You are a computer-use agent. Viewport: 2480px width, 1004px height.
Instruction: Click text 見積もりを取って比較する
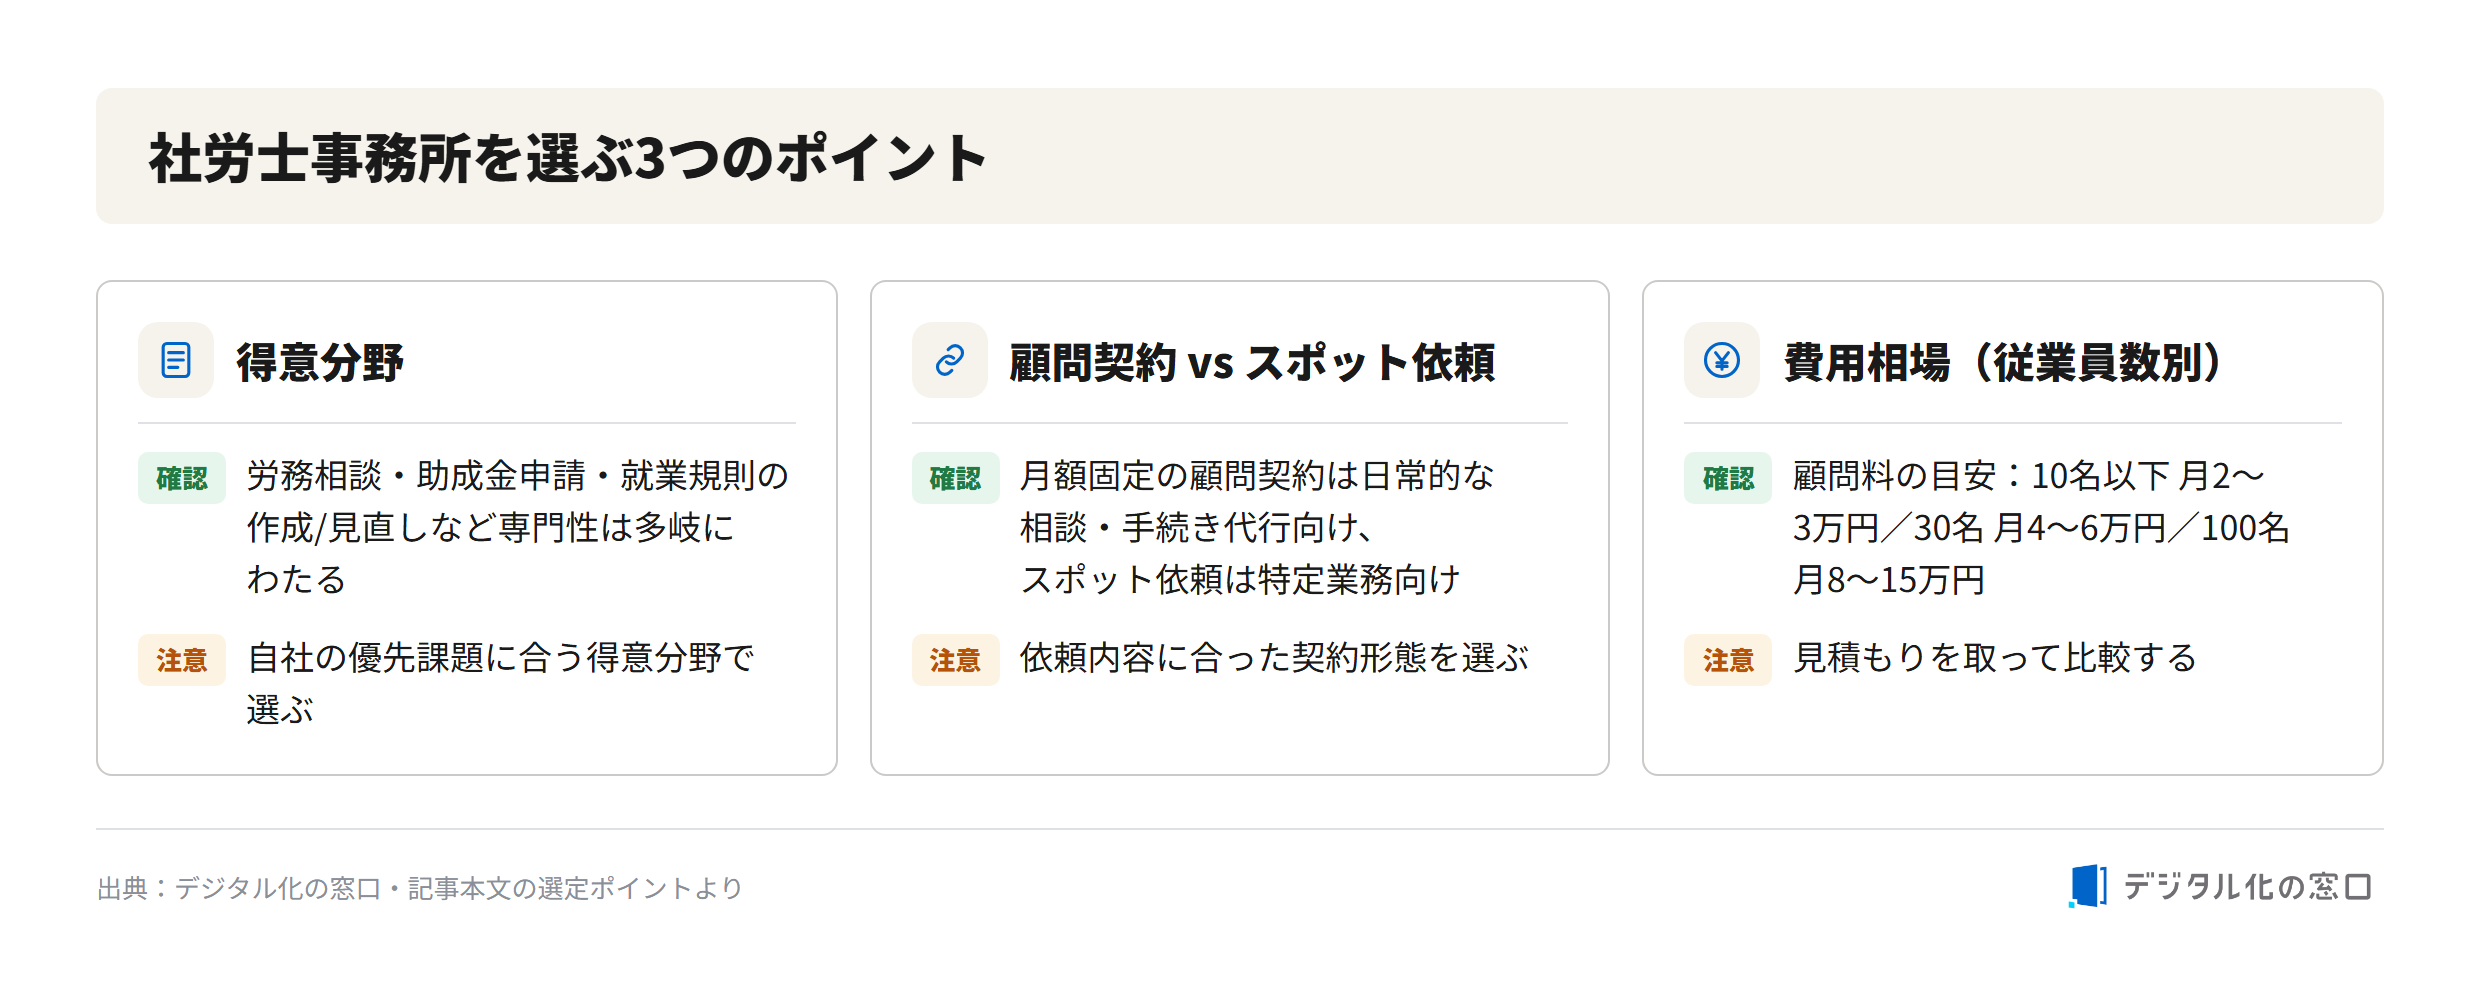(1995, 658)
